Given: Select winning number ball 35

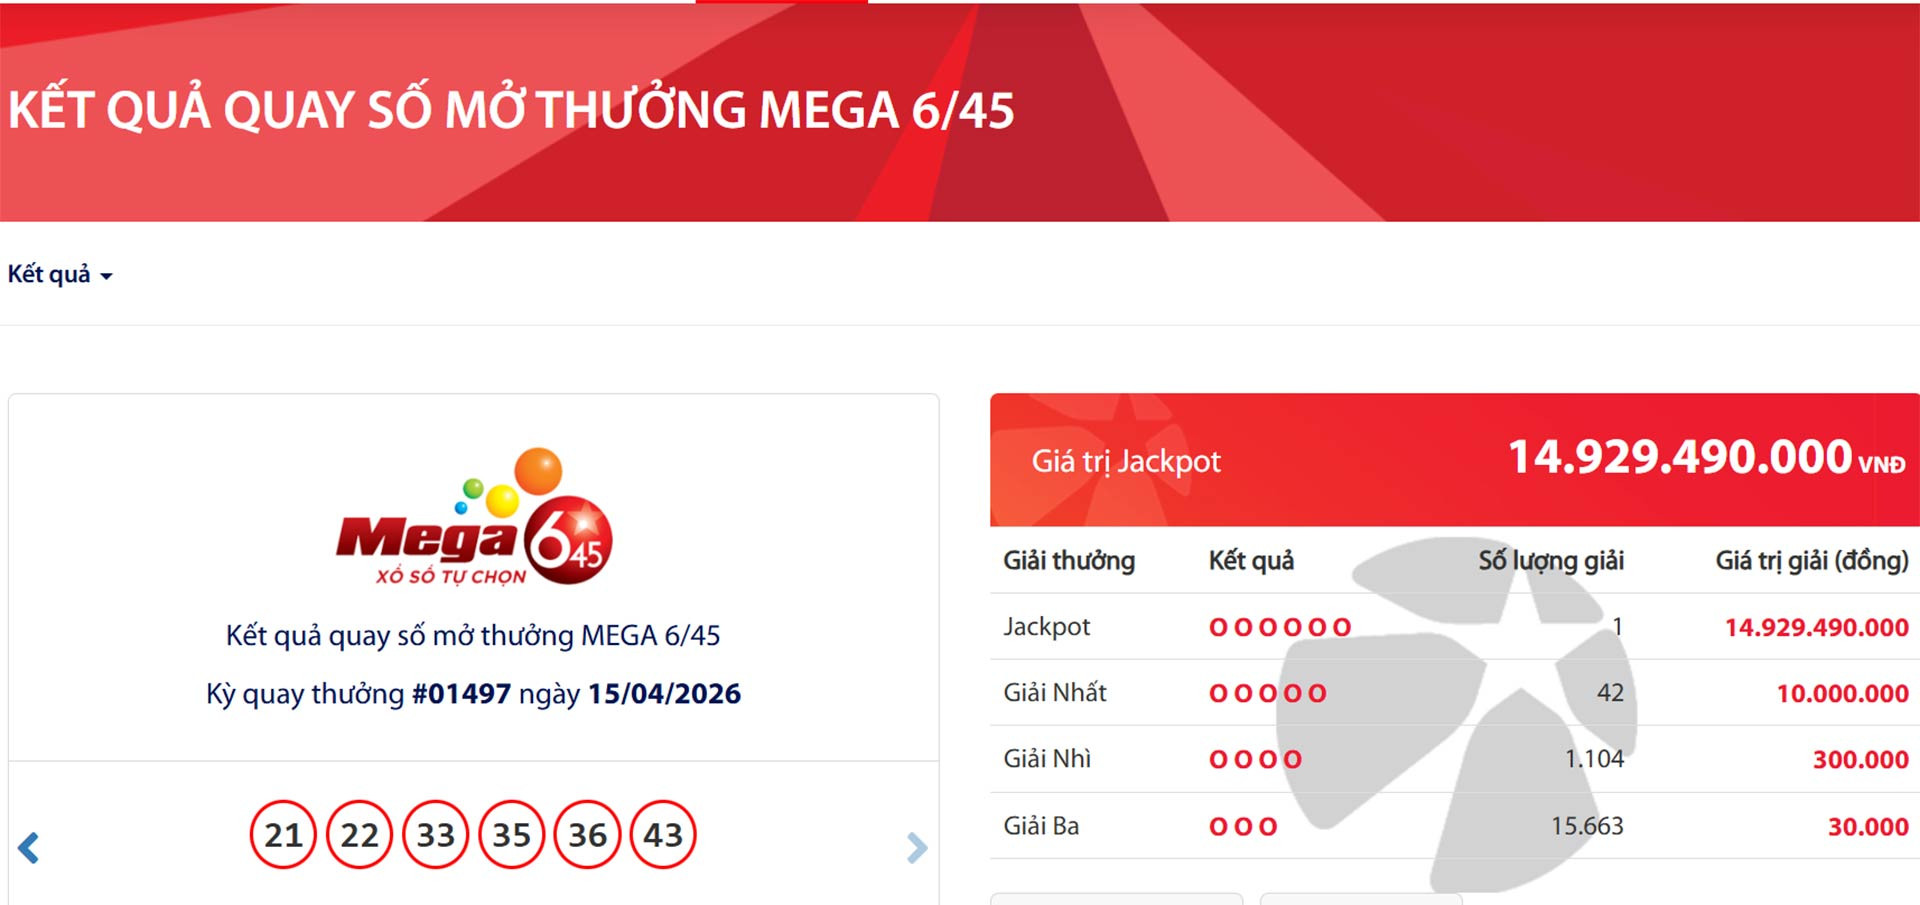Looking at the screenshot, I should pos(511,834).
